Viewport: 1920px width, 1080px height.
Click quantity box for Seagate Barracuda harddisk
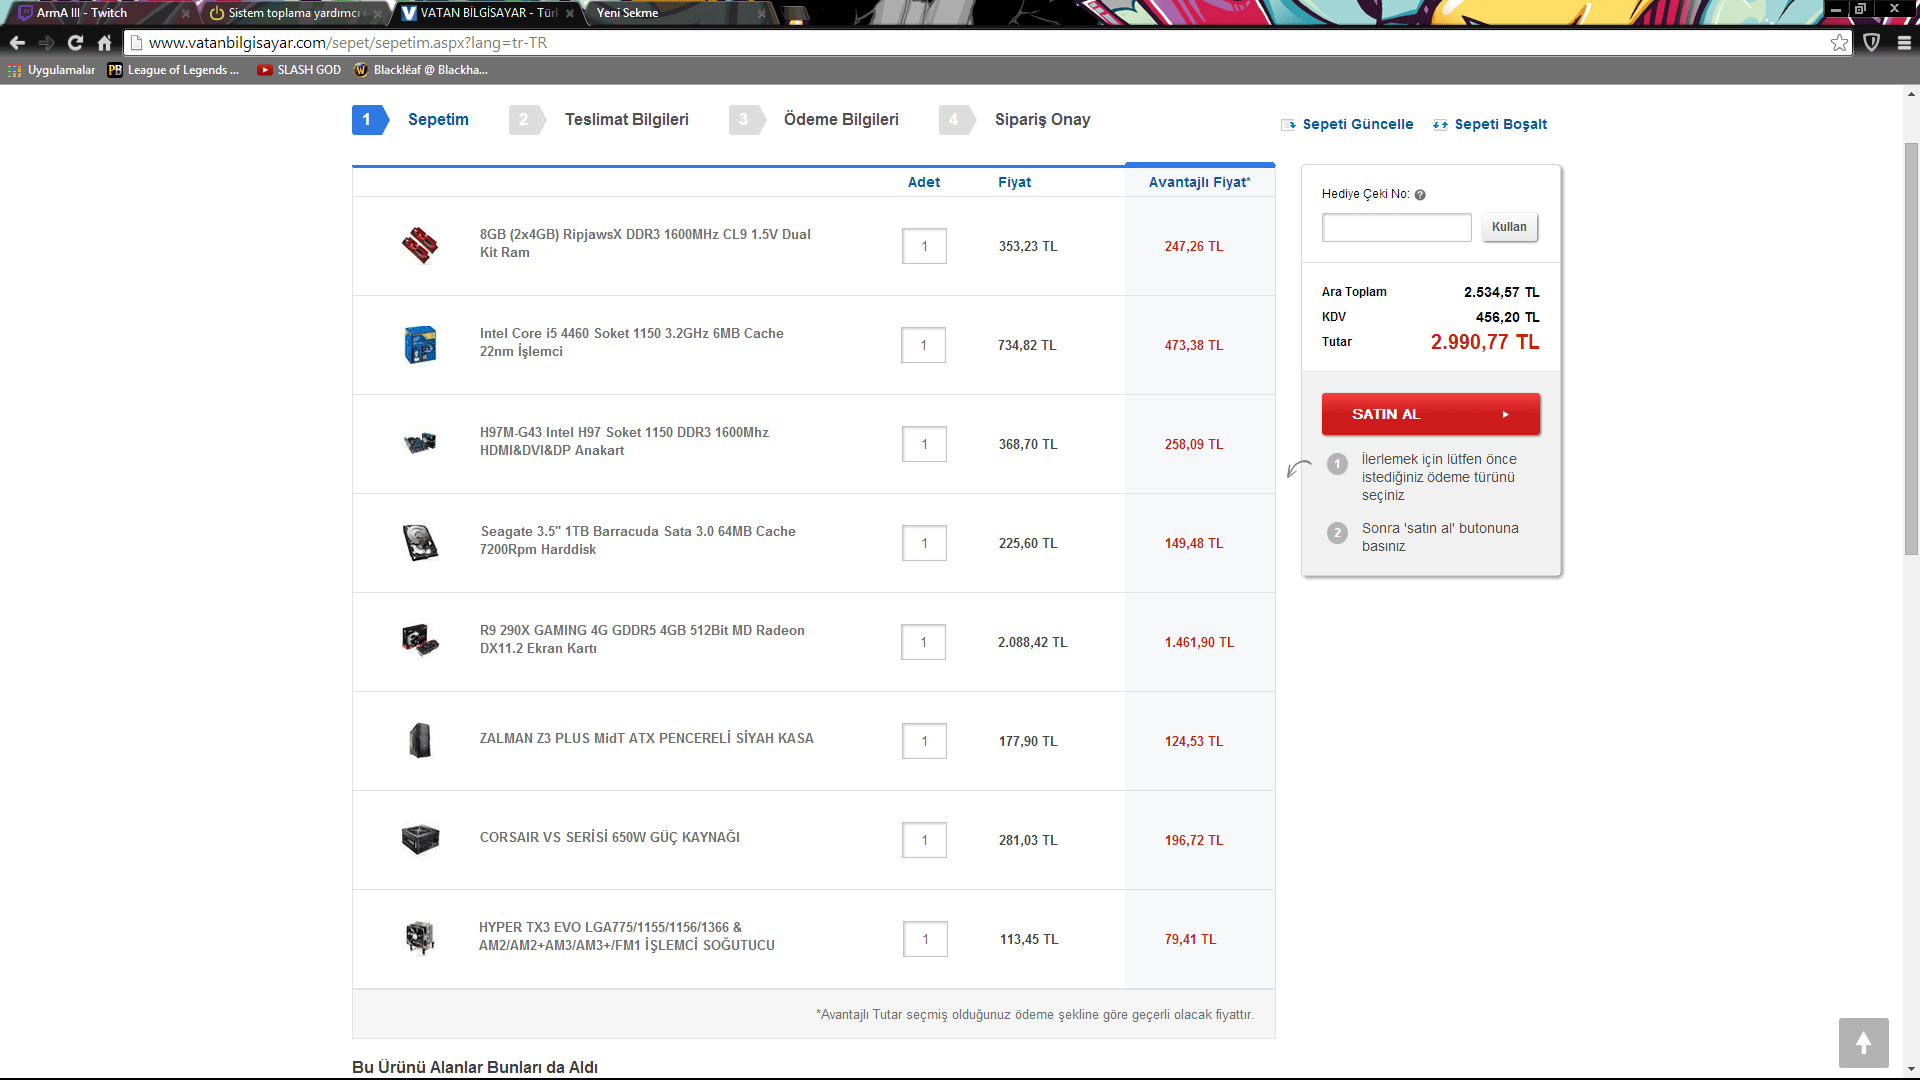pos(924,543)
